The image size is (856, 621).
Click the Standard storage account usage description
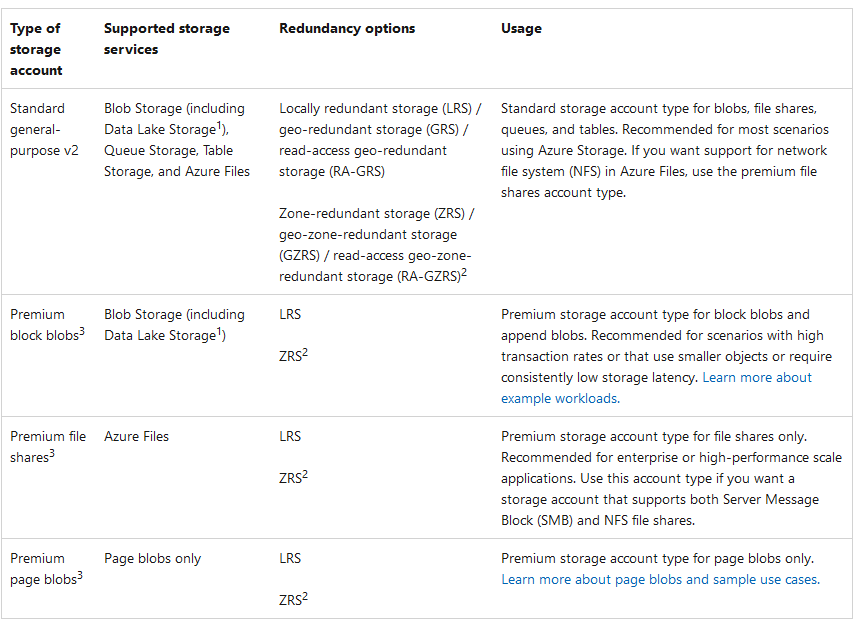point(664,150)
